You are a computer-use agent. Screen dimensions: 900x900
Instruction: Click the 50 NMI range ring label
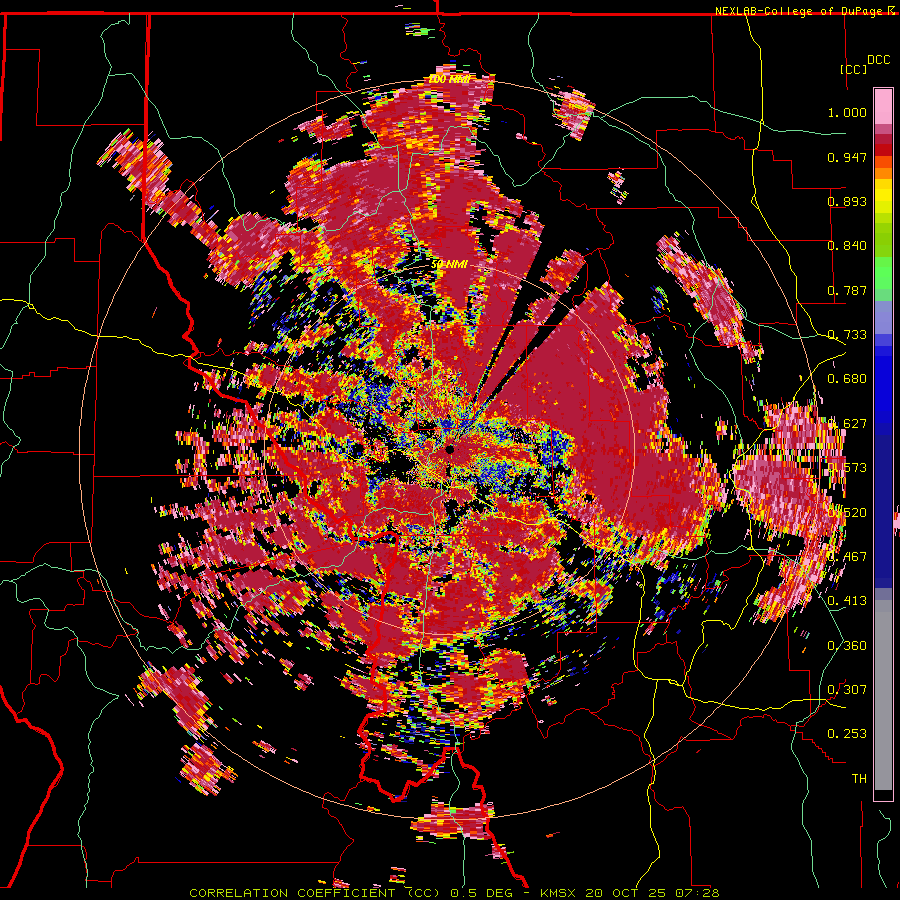click(449, 265)
